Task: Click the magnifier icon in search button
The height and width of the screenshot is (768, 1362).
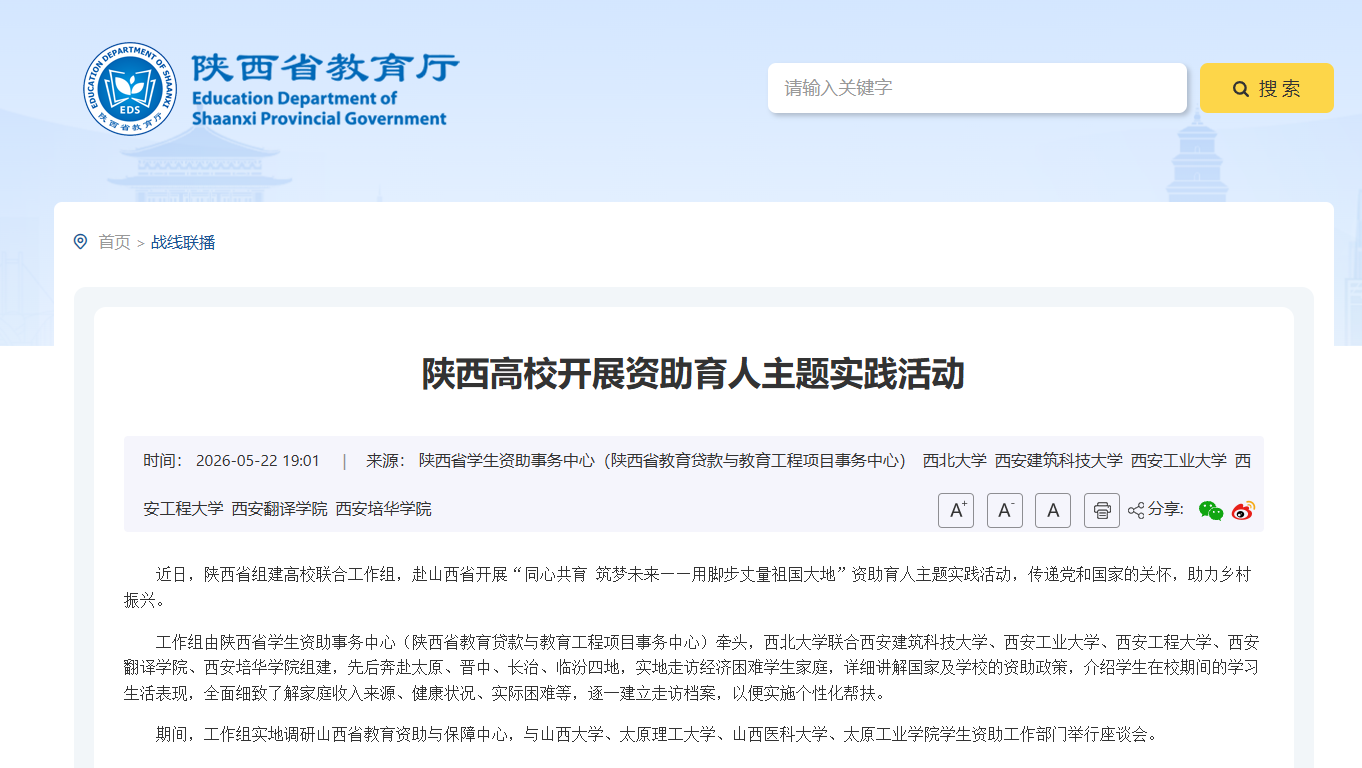Action: coord(1241,89)
